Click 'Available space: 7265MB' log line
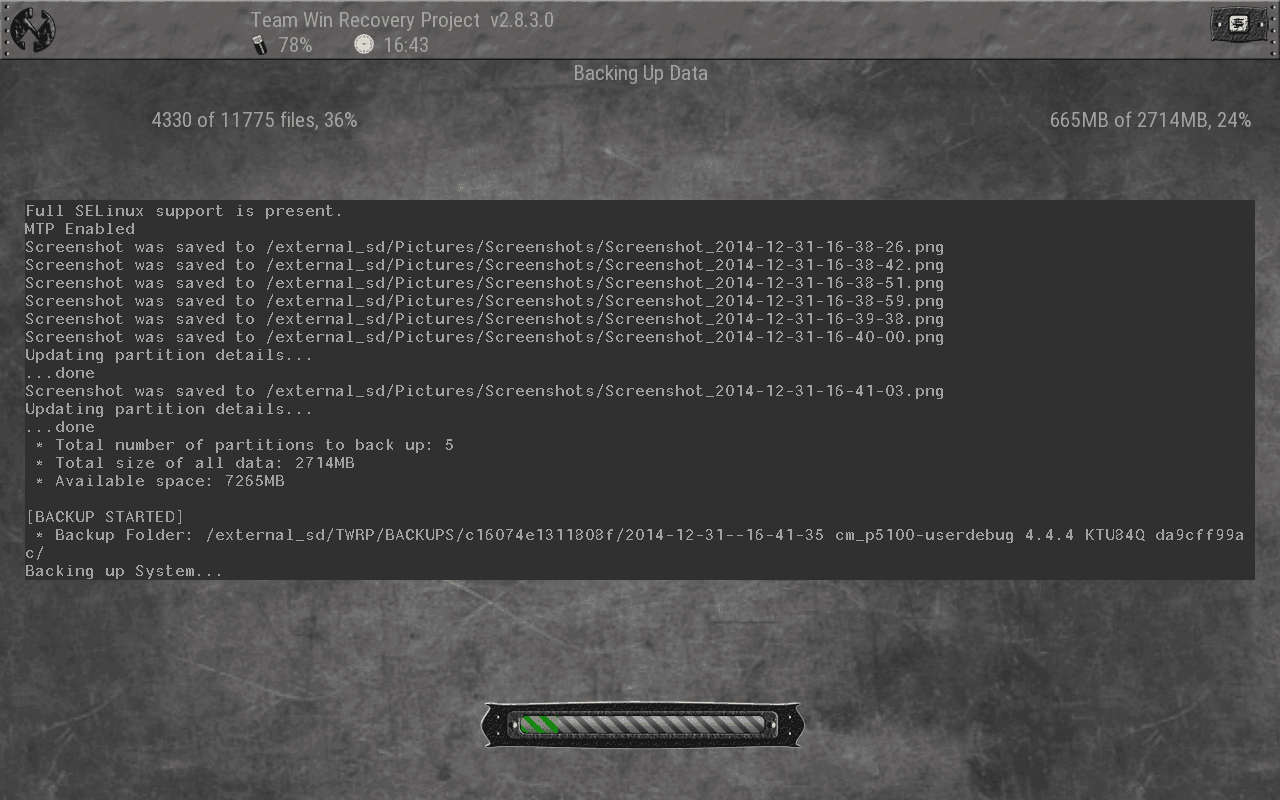This screenshot has height=800, width=1280. point(159,481)
